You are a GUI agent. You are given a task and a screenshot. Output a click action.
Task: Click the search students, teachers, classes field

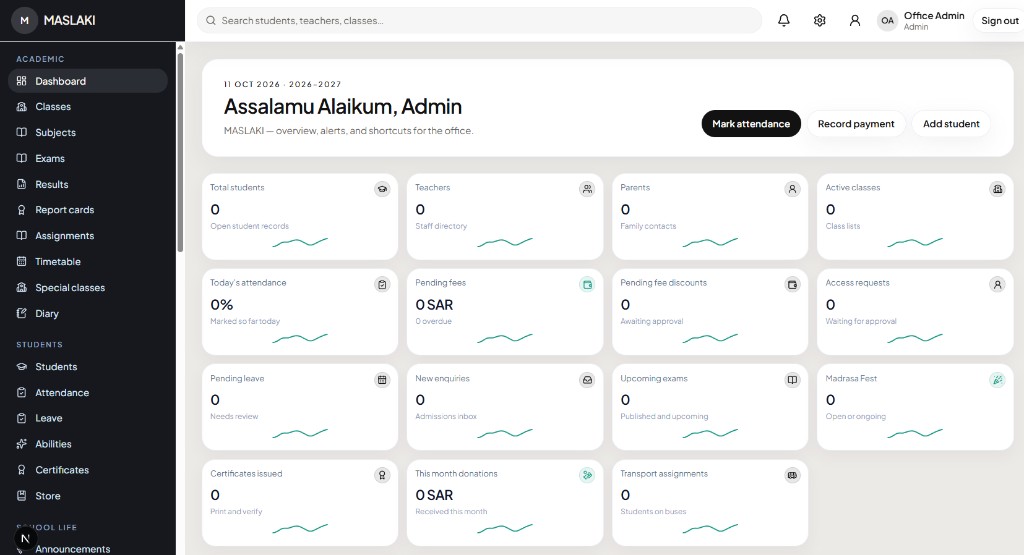tap(479, 20)
